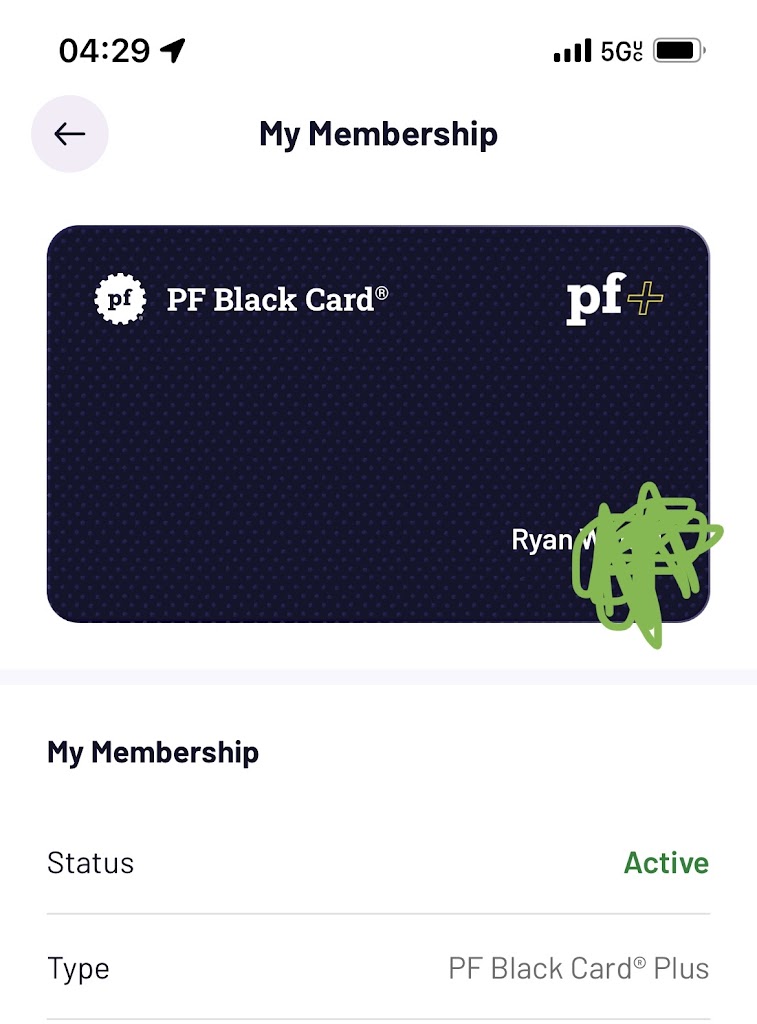757x1024 pixels.
Task: Tap the My Membership section heading
Action: pyautogui.click(x=153, y=752)
